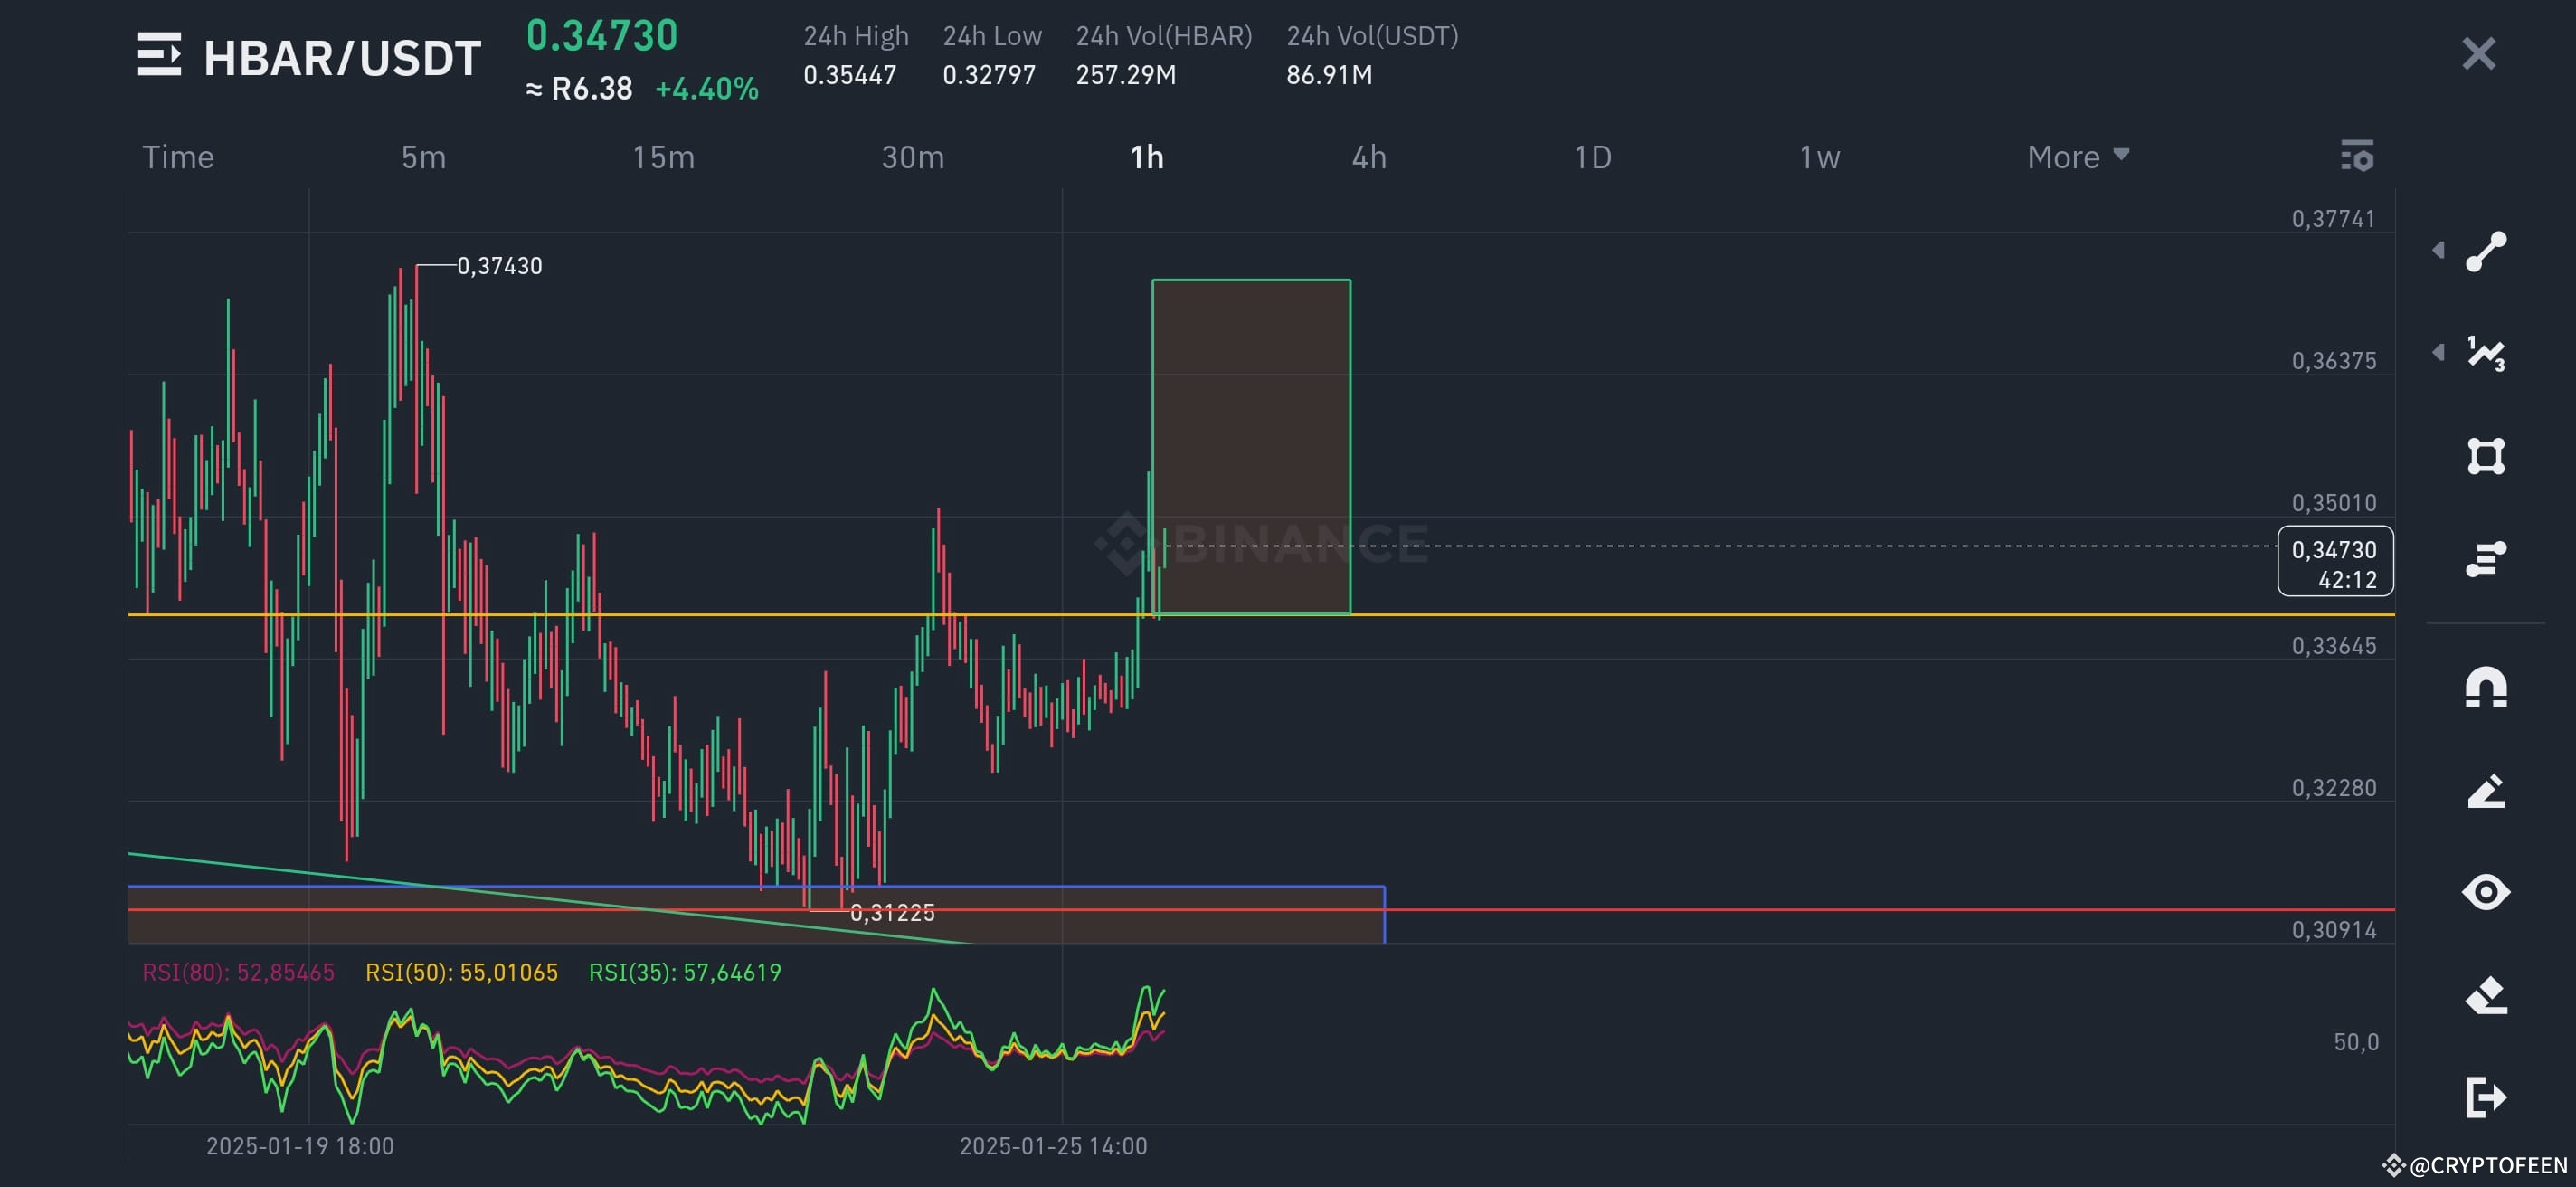Click the HBAR/USDT pair name

[x=340, y=57]
